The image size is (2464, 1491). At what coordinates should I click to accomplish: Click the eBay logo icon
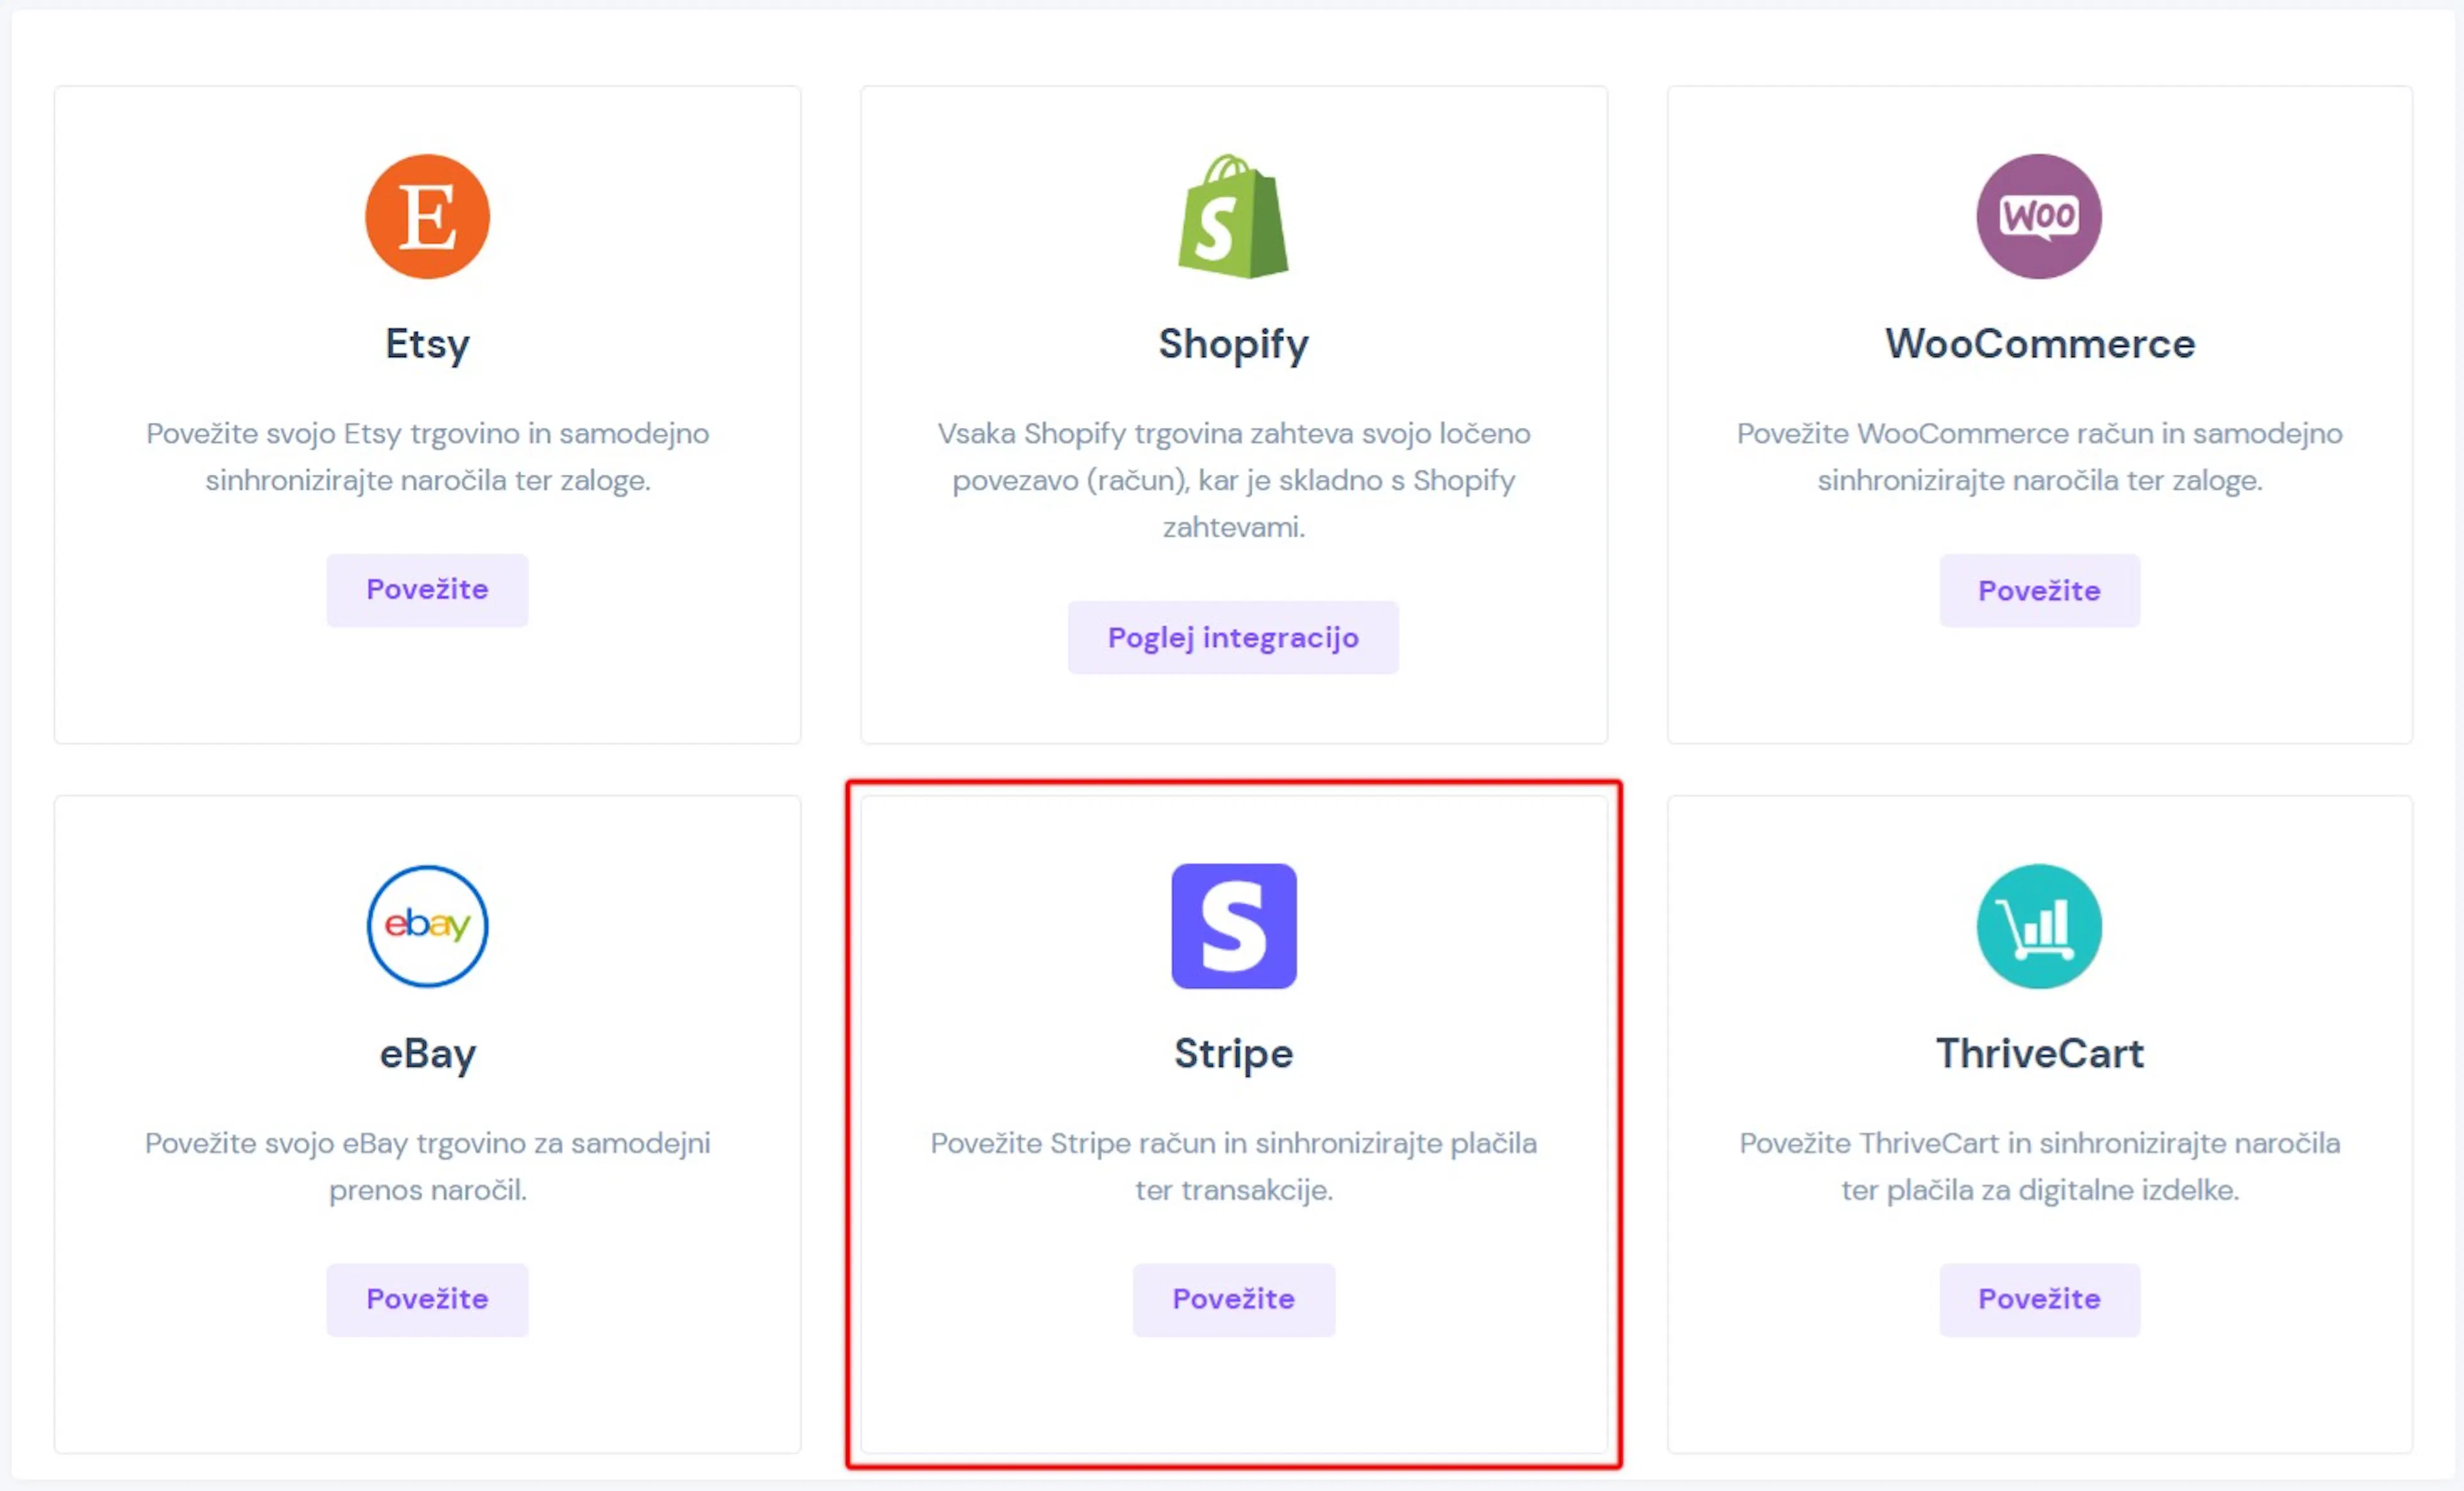click(x=427, y=926)
